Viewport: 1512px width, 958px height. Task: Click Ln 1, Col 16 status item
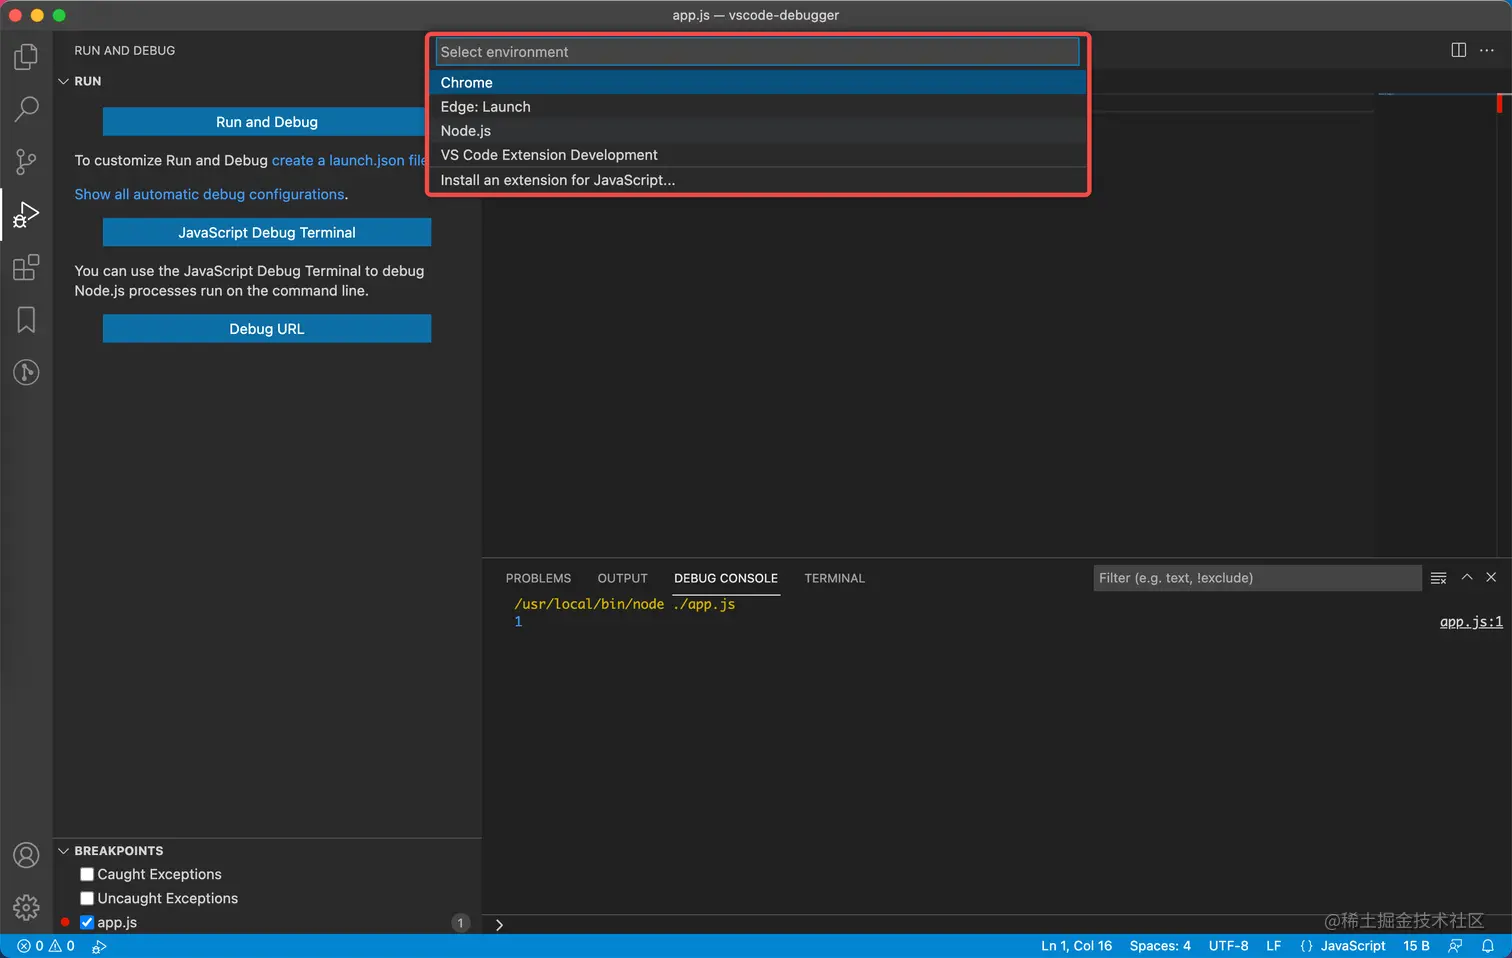pos(1076,946)
